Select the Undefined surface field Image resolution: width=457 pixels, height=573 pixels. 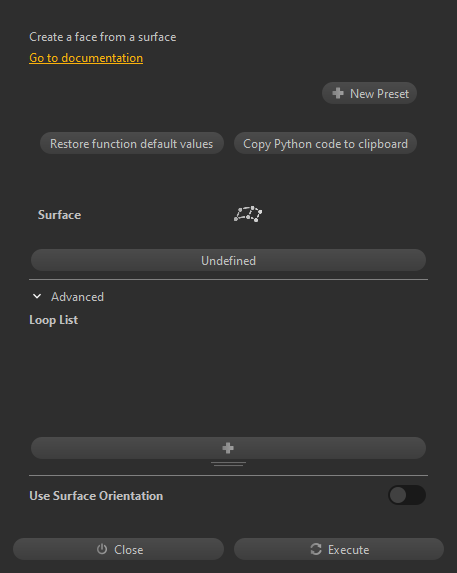[228, 260]
